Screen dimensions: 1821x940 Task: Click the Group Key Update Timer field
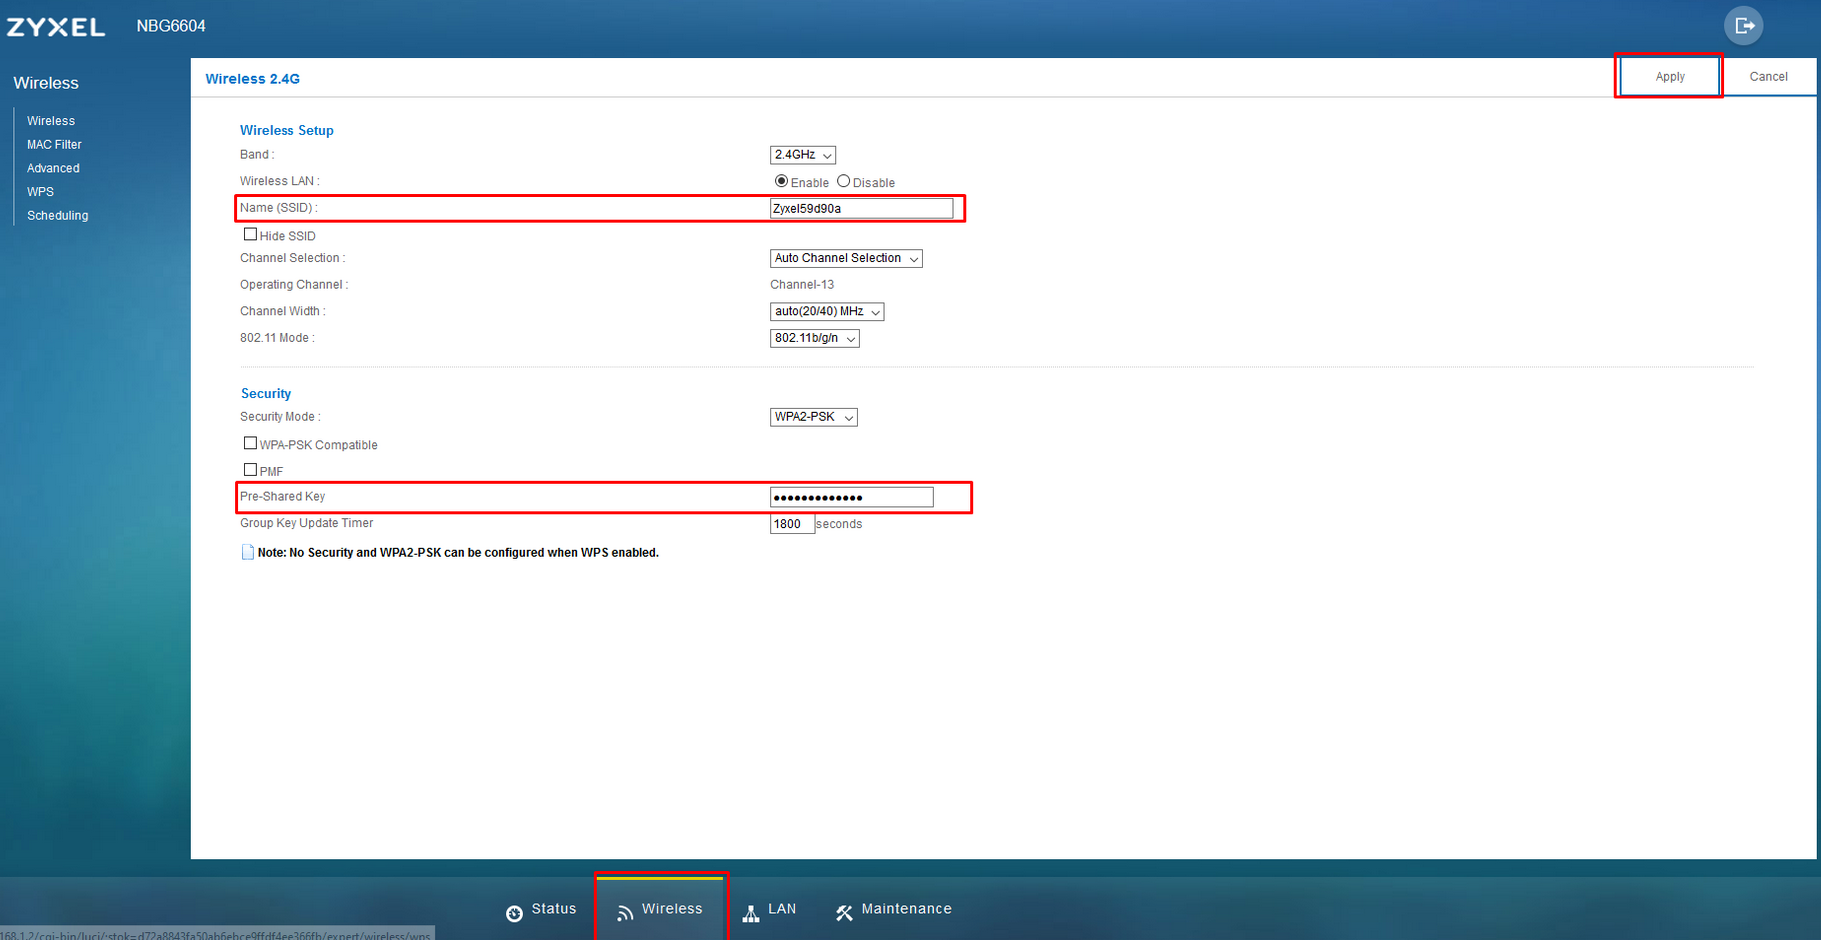pyautogui.click(x=792, y=524)
